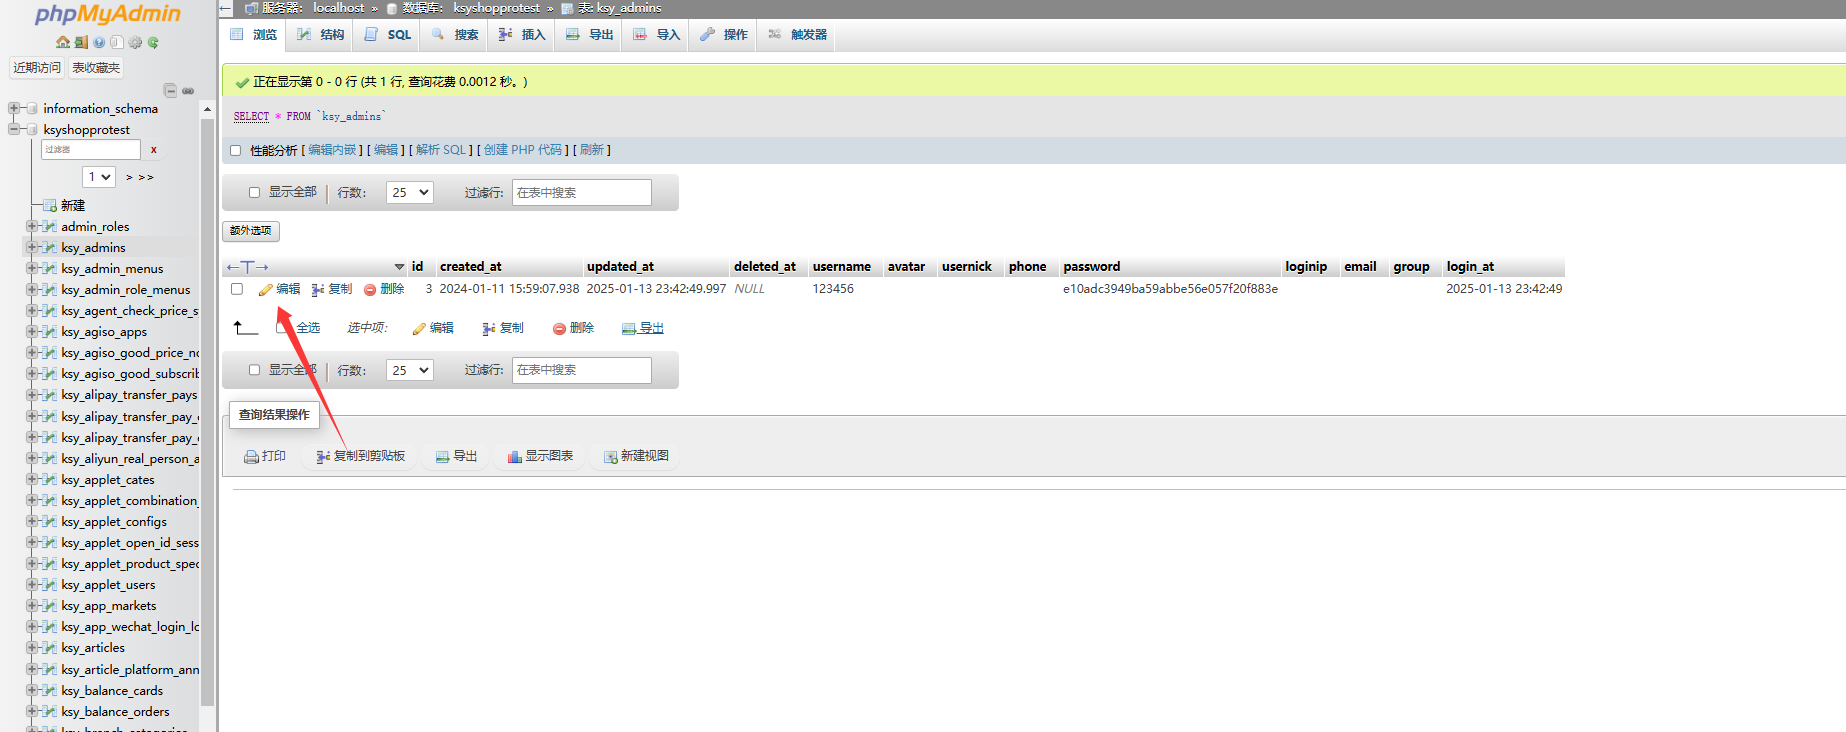This screenshot has width=1846, height=732.
Task: Click the 额外选项 extra options button
Action: click(x=250, y=231)
